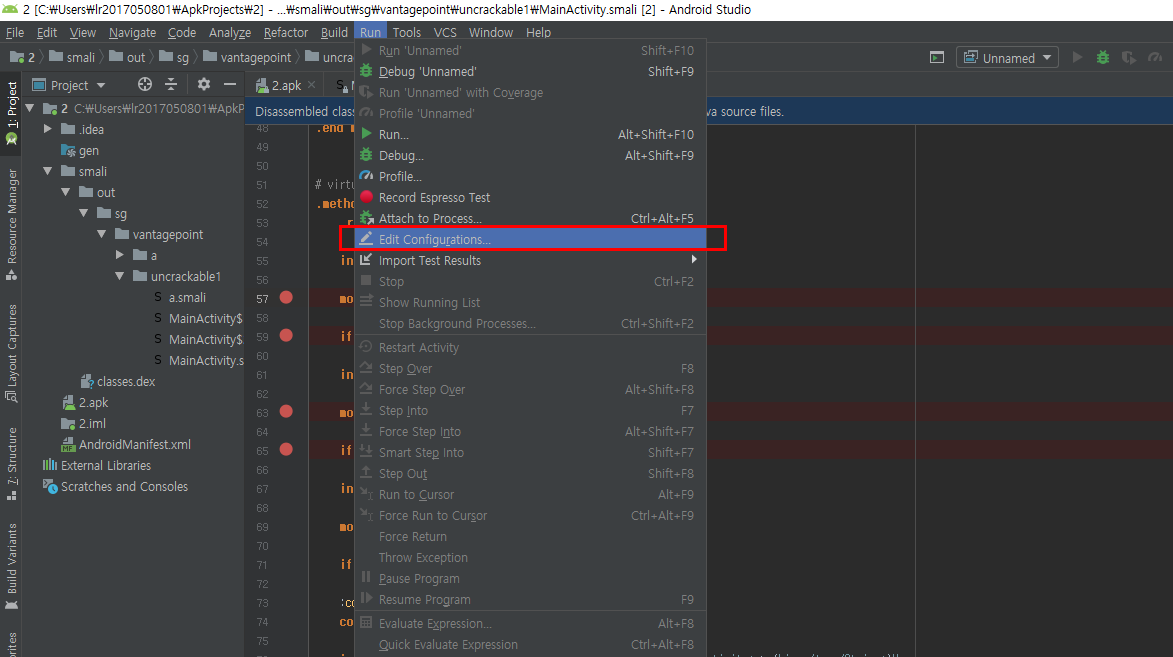Switch to the 2.apk editor tab
The width and height of the screenshot is (1173, 657).
tap(285, 85)
